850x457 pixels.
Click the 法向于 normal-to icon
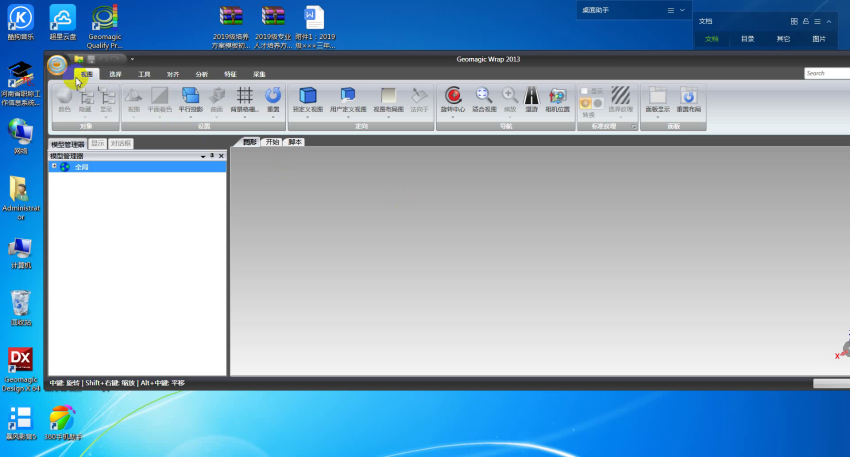(x=419, y=96)
